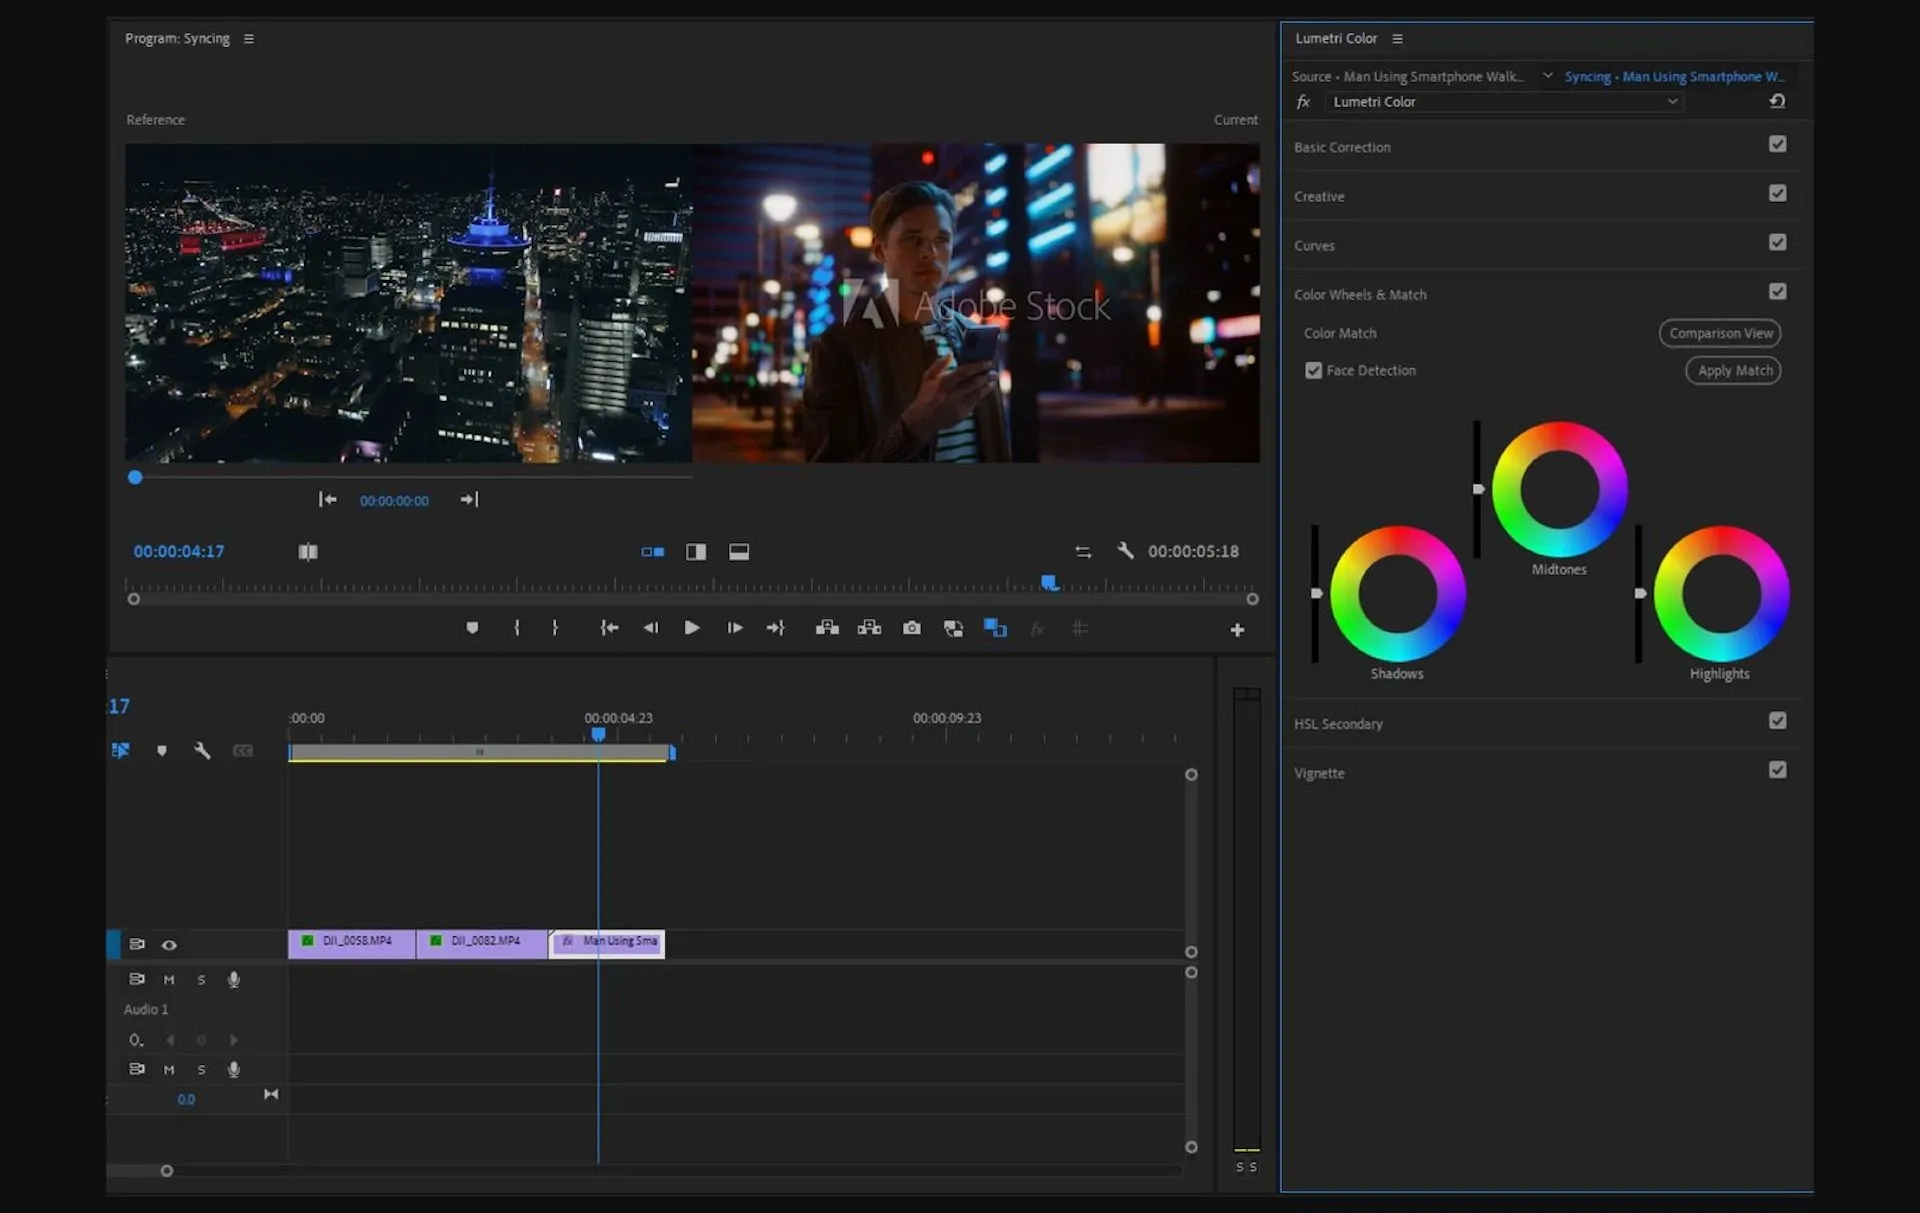Uncheck the Face Detection checkbox
The image size is (1920, 1213).
click(1314, 370)
